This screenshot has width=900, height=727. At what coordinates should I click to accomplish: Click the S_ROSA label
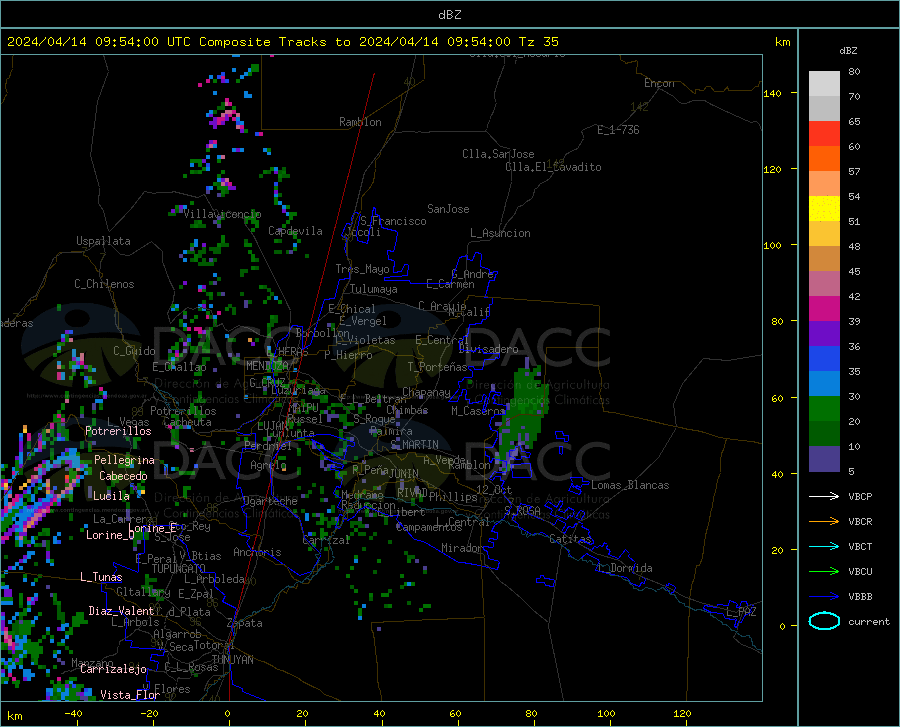pos(522,511)
